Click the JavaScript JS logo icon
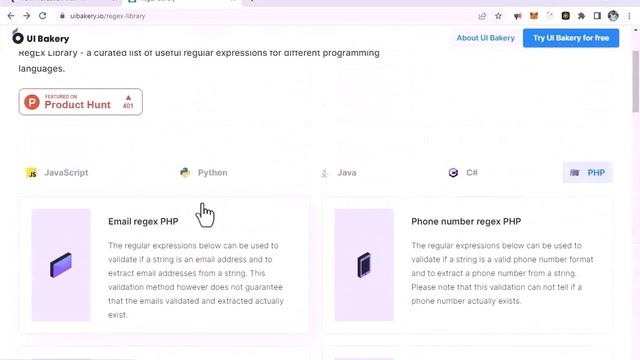 [x=31, y=173]
